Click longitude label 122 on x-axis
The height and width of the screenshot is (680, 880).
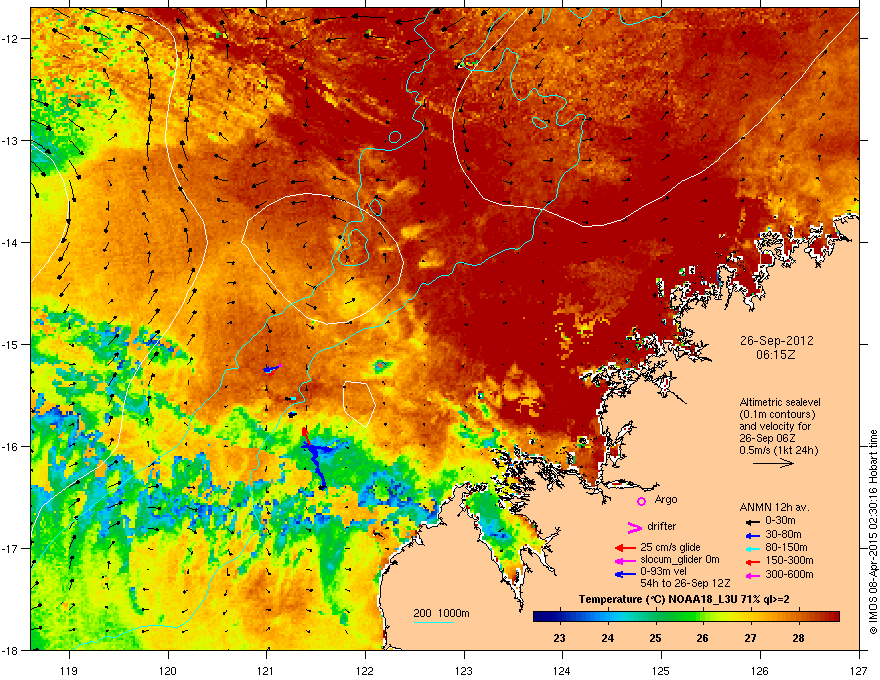(x=365, y=670)
